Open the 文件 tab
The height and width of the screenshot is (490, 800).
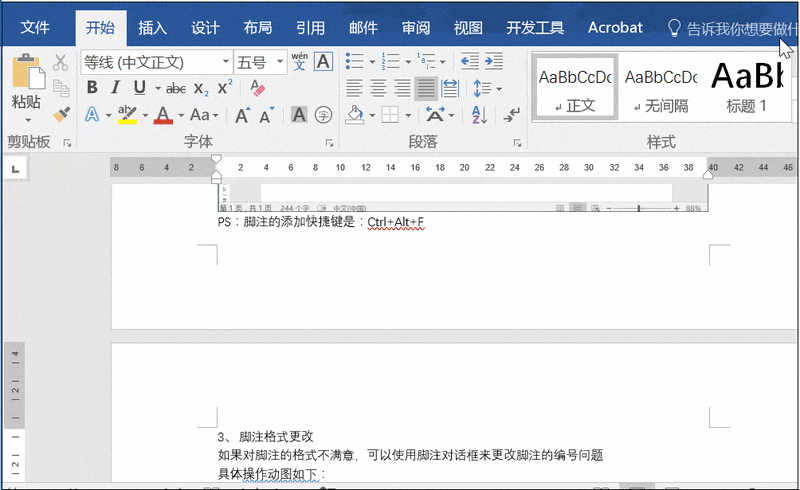pos(35,28)
